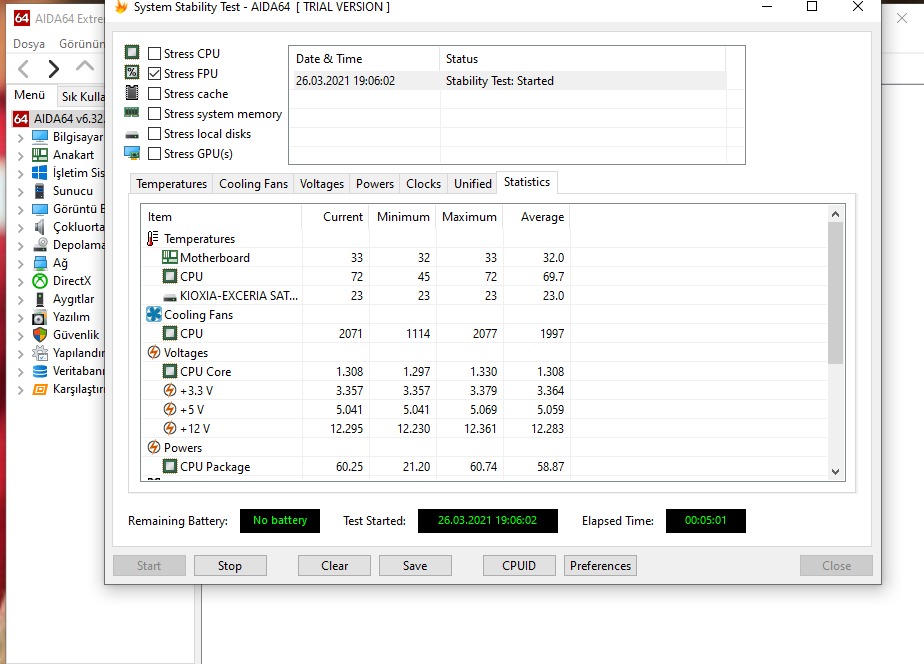Screen dimensions: 924x664
Task: Switch to the Powers tab
Action: [375, 184]
